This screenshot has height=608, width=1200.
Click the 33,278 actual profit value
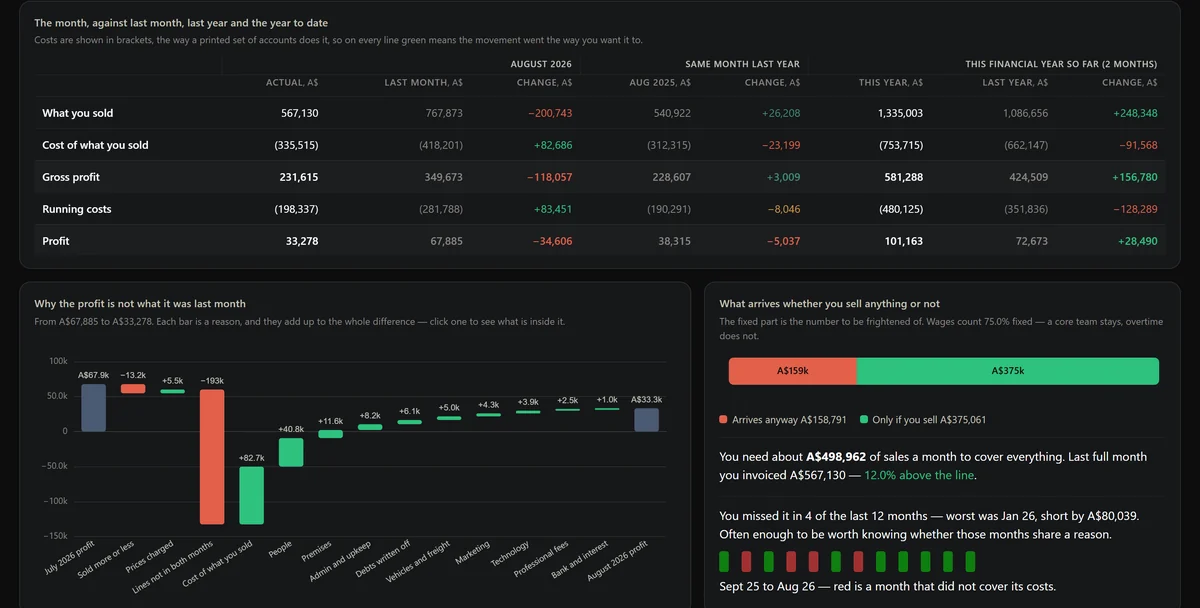click(x=303, y=241)
